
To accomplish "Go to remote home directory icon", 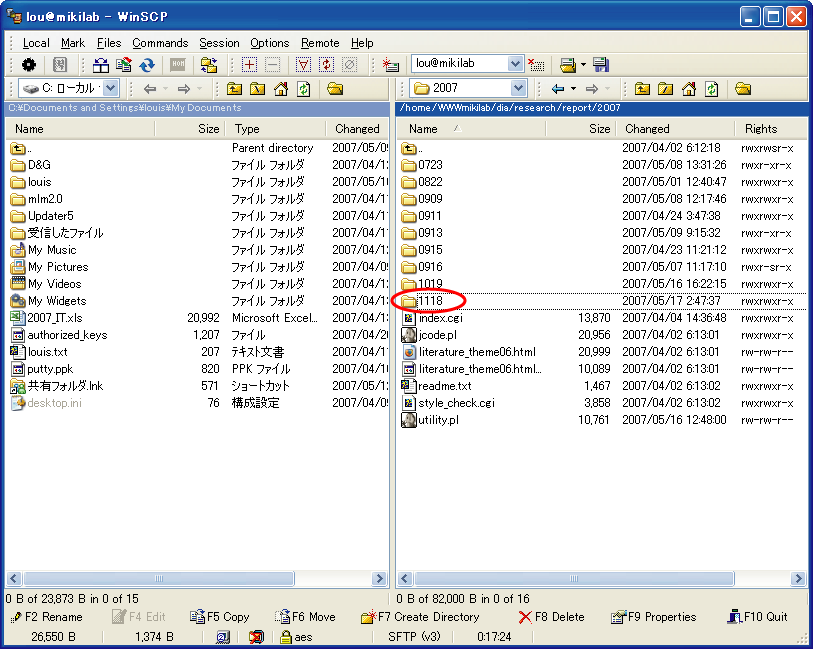I will 689,89.
